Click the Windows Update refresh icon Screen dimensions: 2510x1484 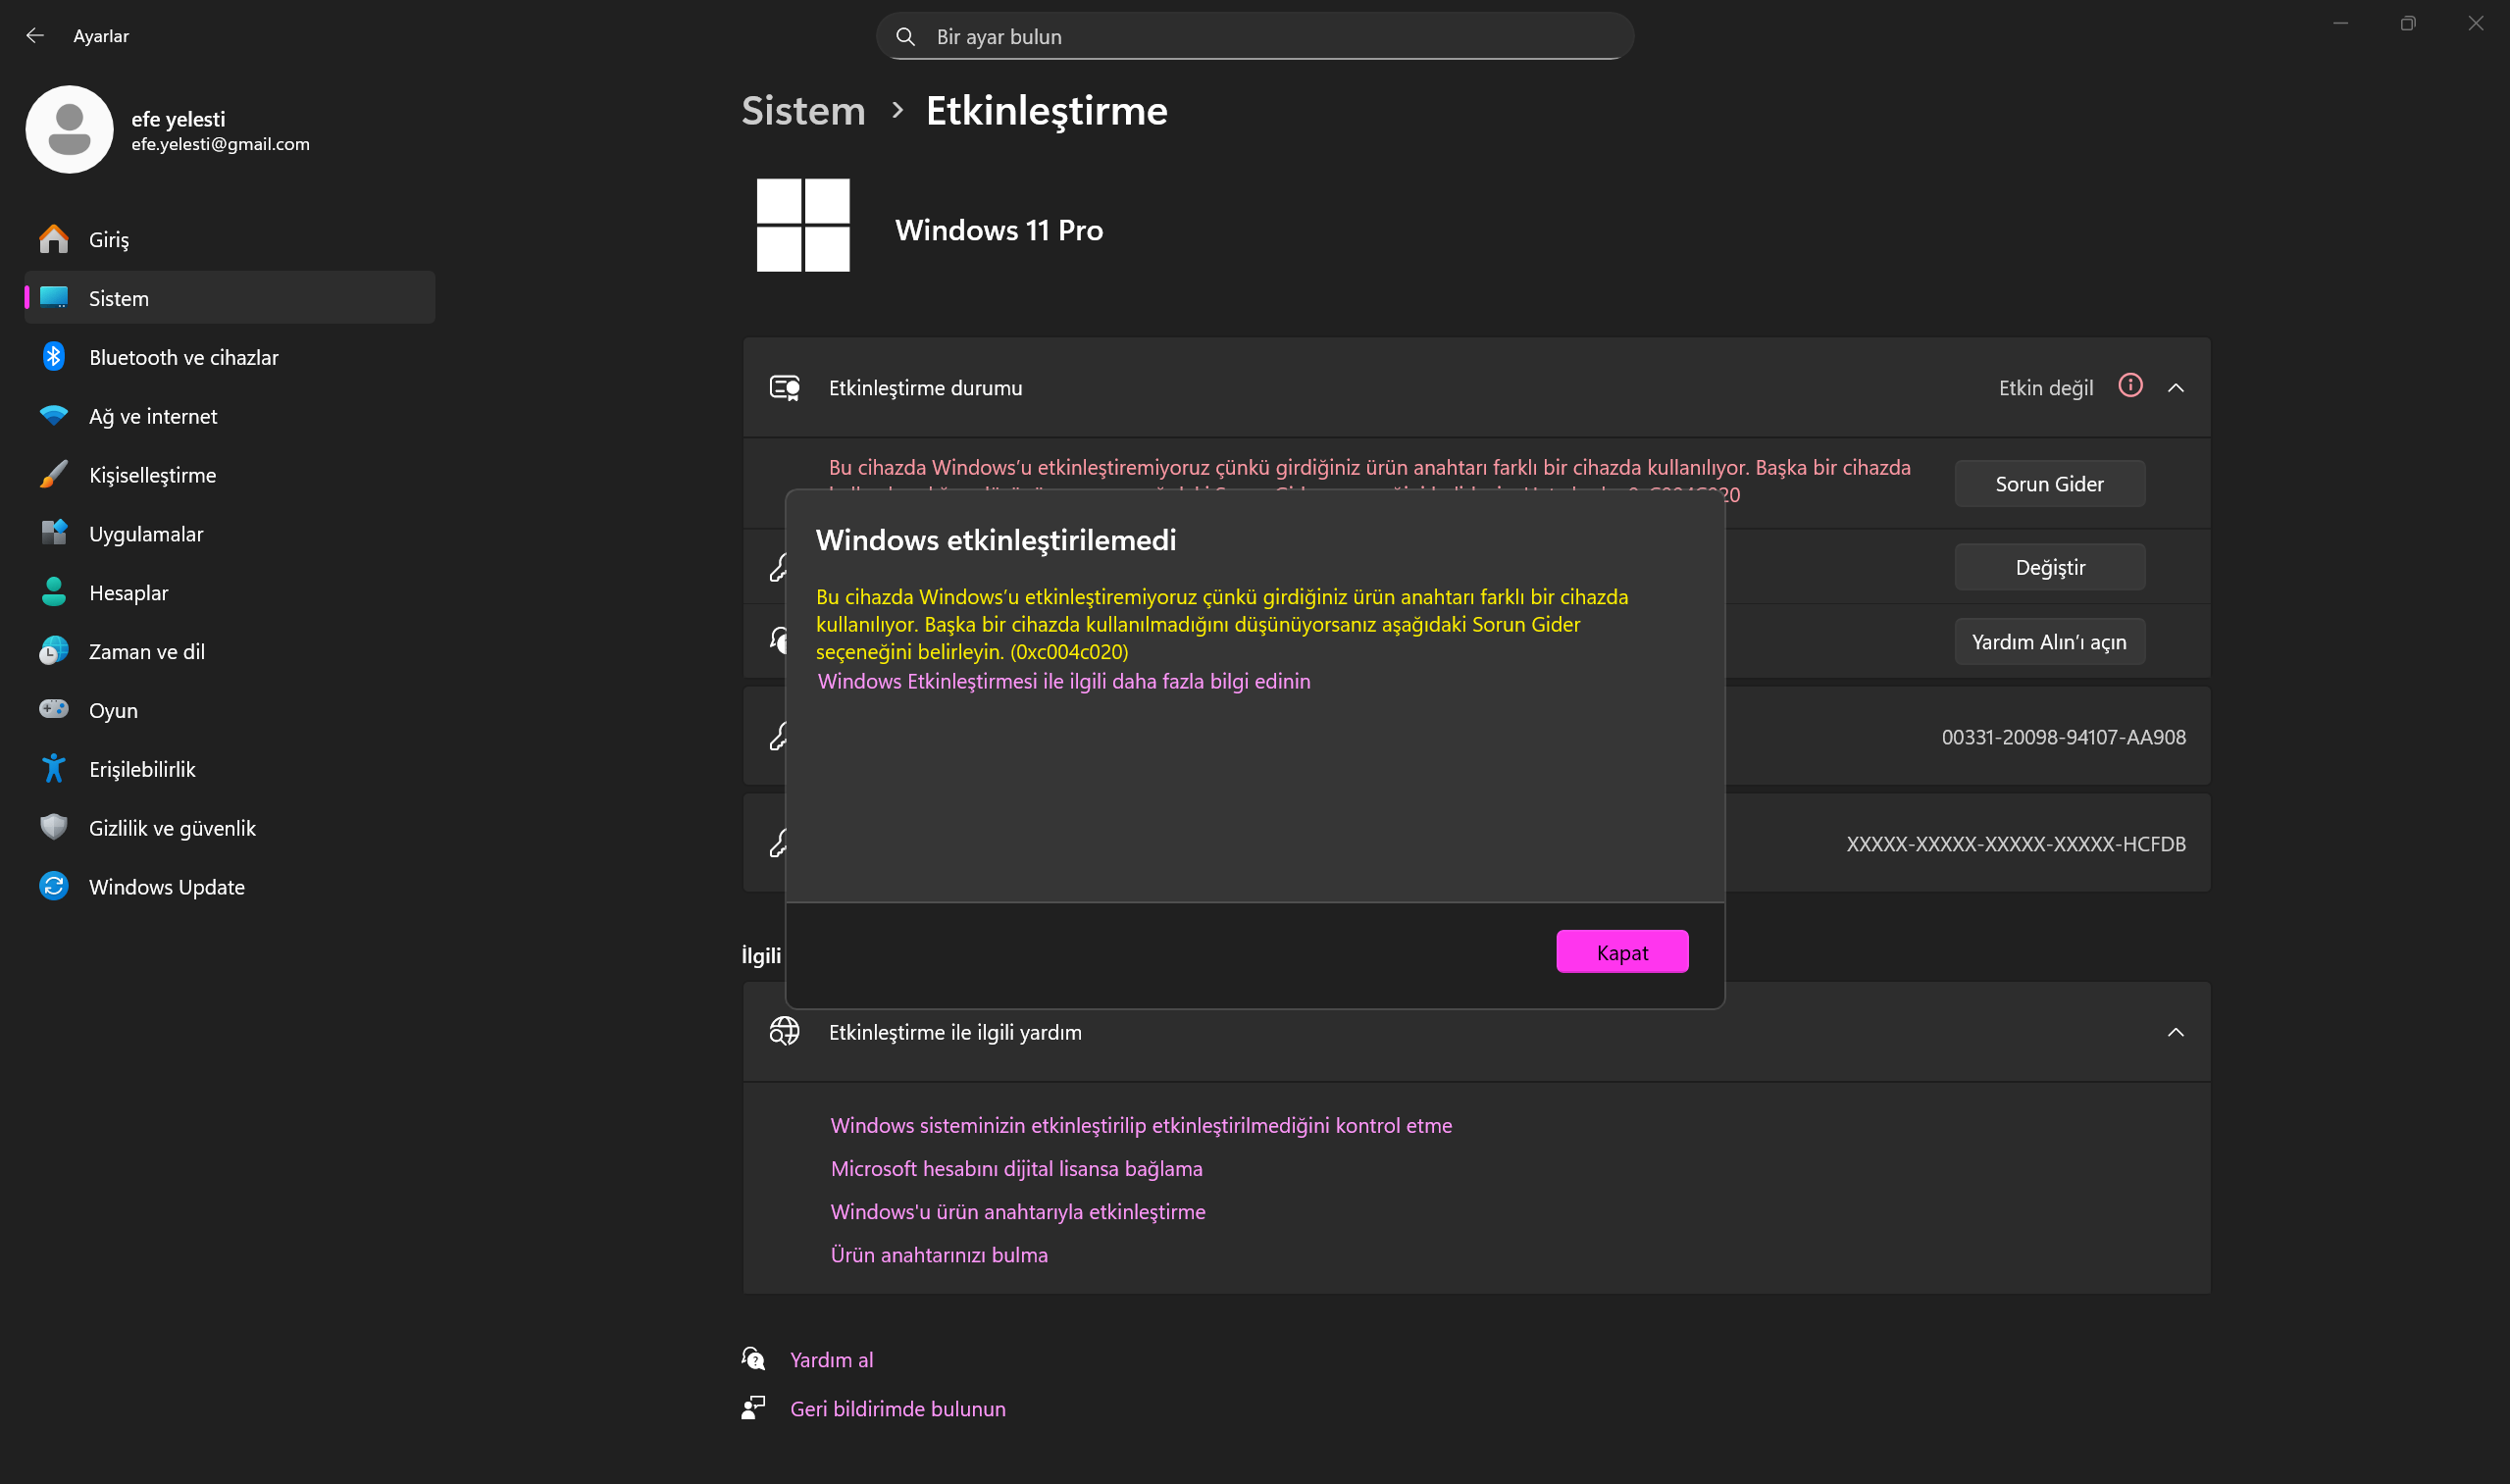click(x=54, y=886)
